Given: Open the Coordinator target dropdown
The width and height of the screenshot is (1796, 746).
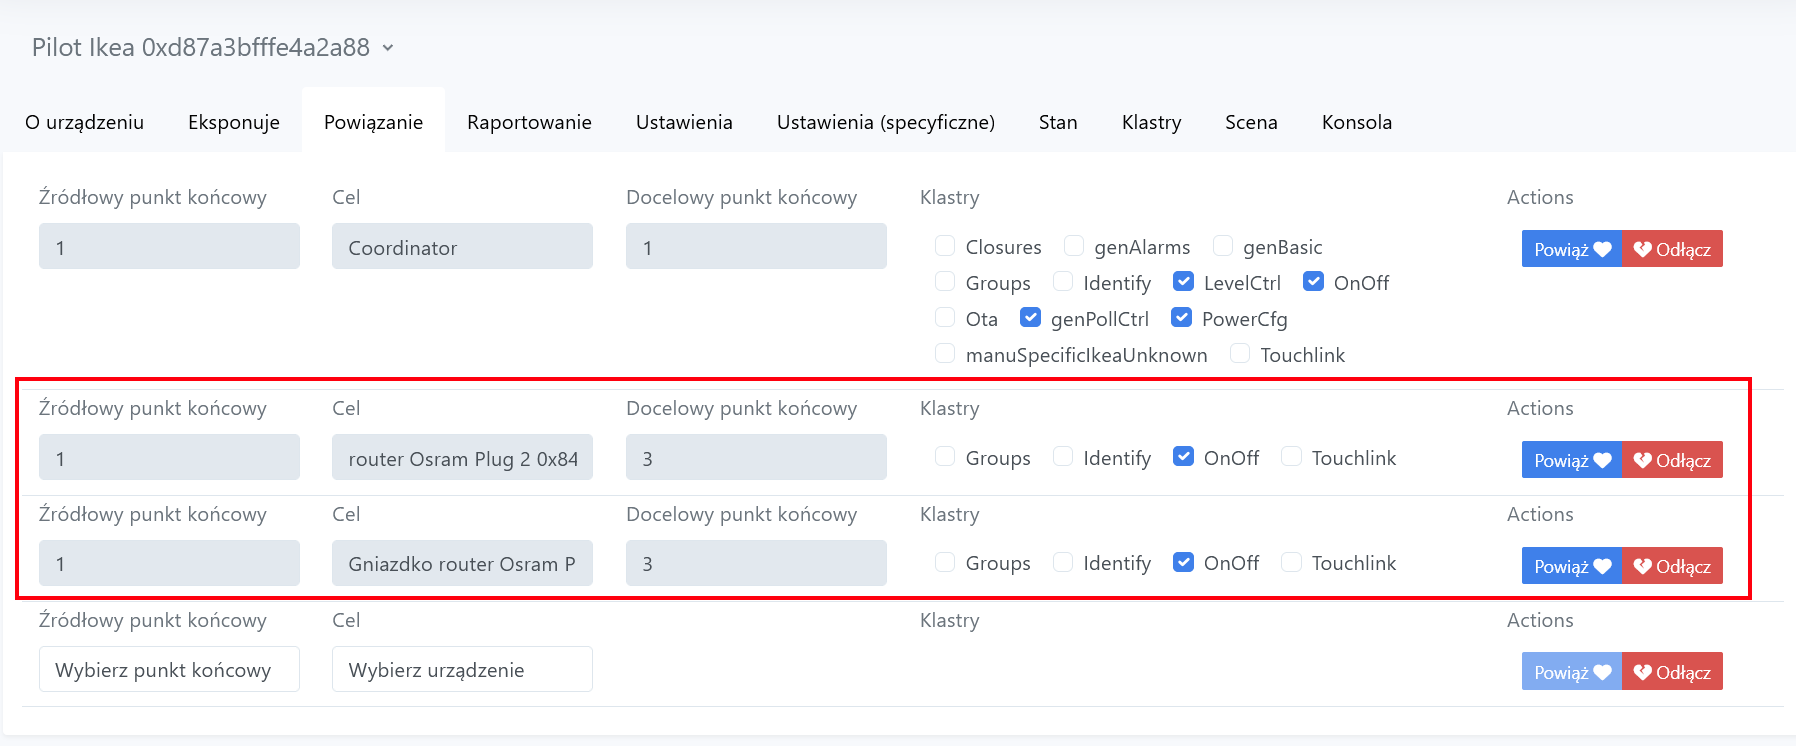Looking at the screenshot, I should pyautogui.click(x=462, y=246).
